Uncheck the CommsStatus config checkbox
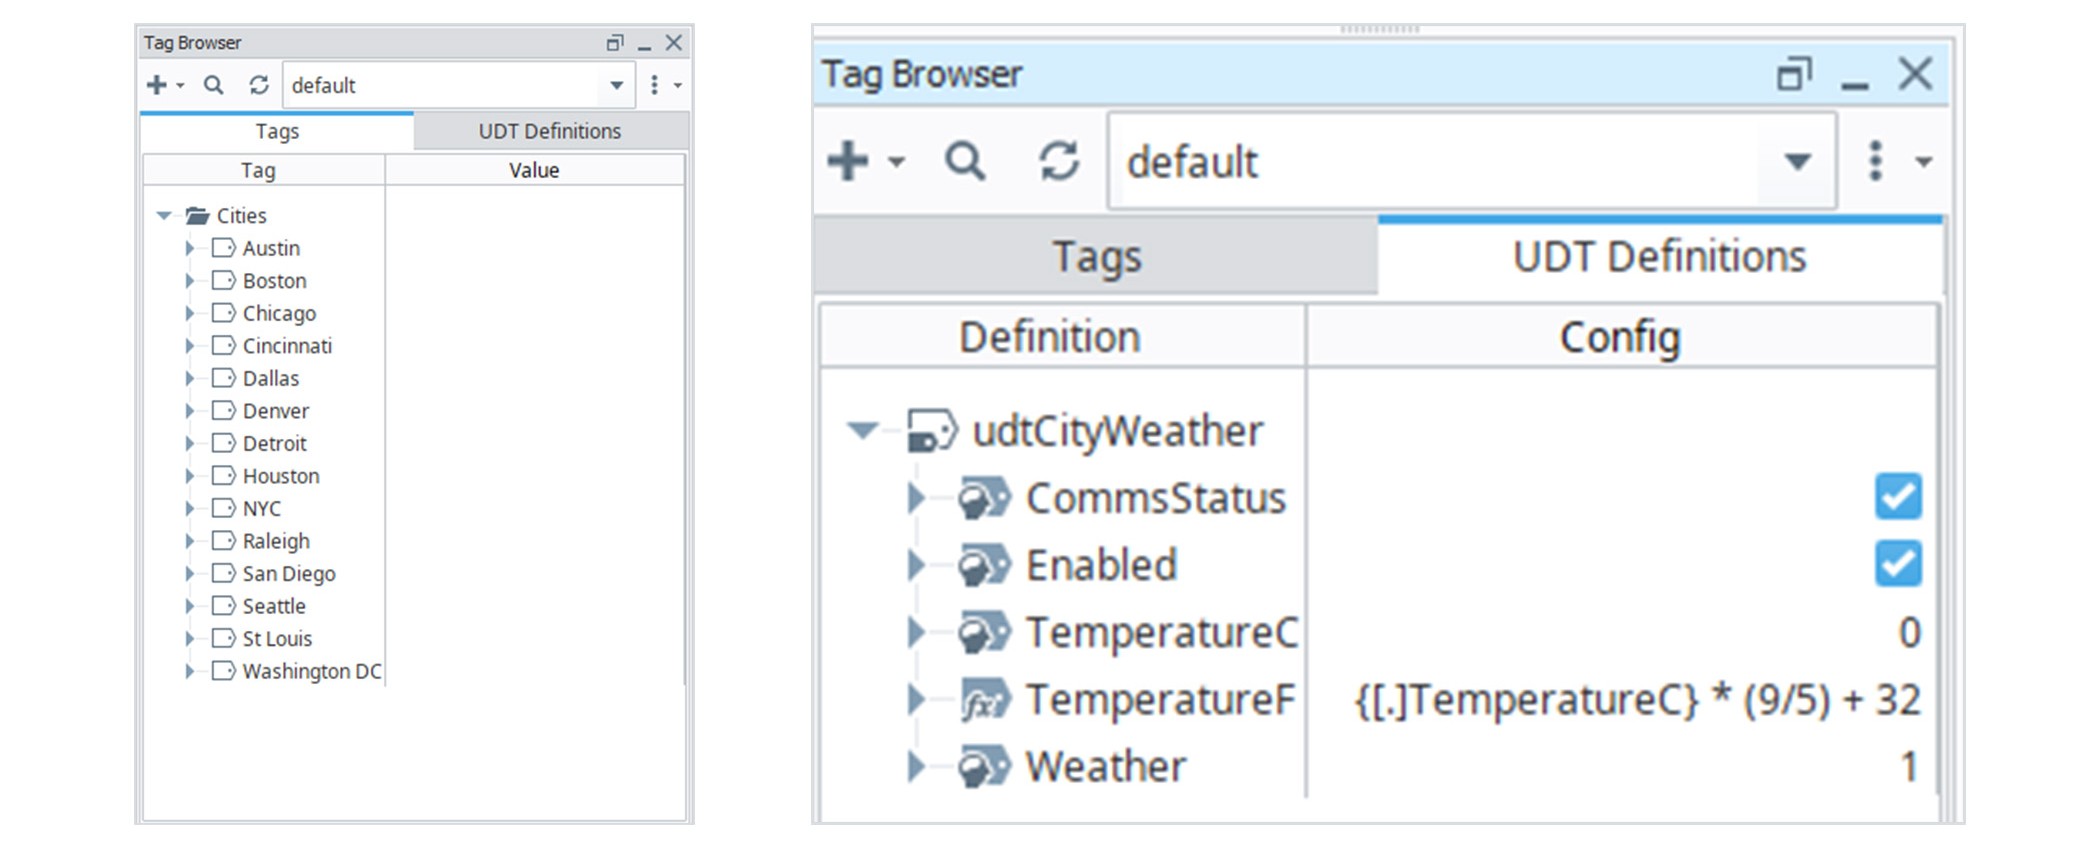 (1897, 497)
